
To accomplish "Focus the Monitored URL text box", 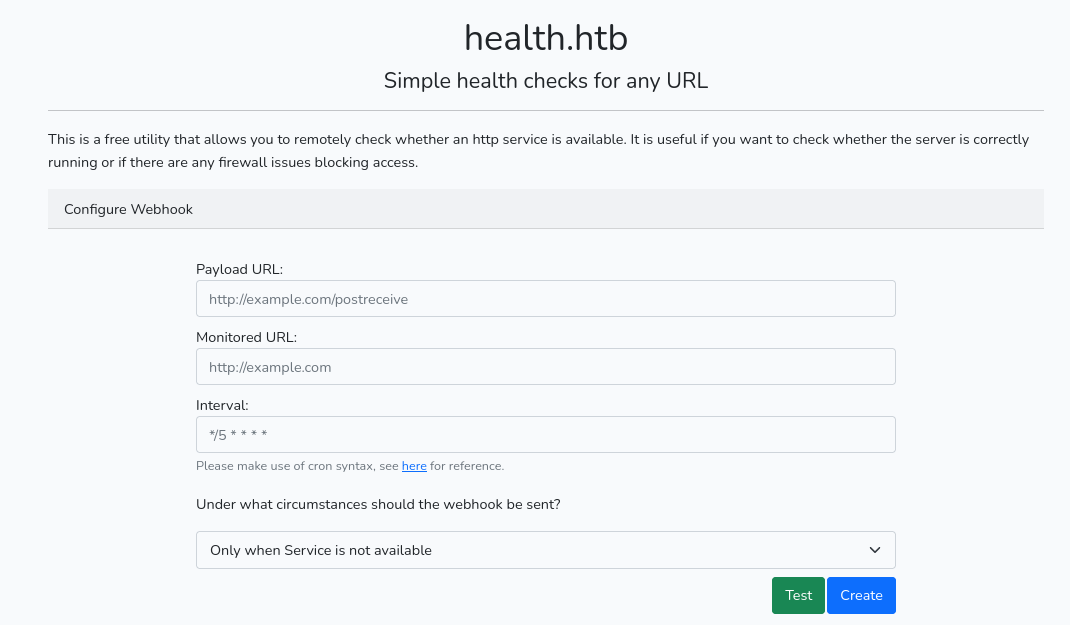I will click(x=545, y=367).
